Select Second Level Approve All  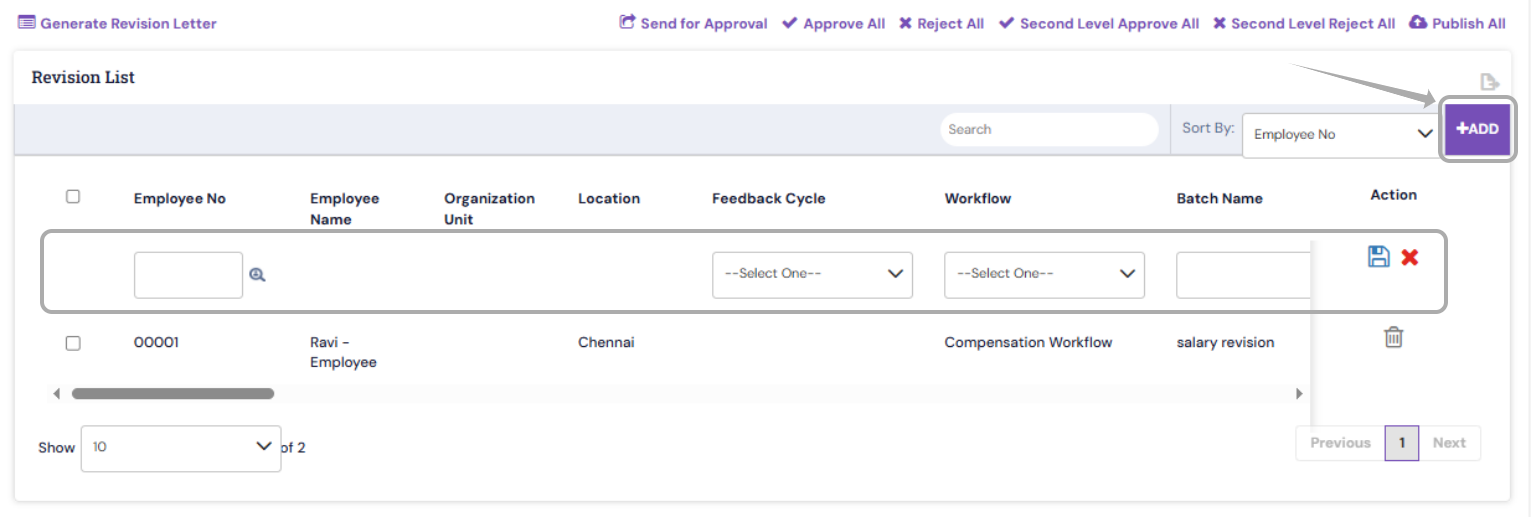(1099, 23)
